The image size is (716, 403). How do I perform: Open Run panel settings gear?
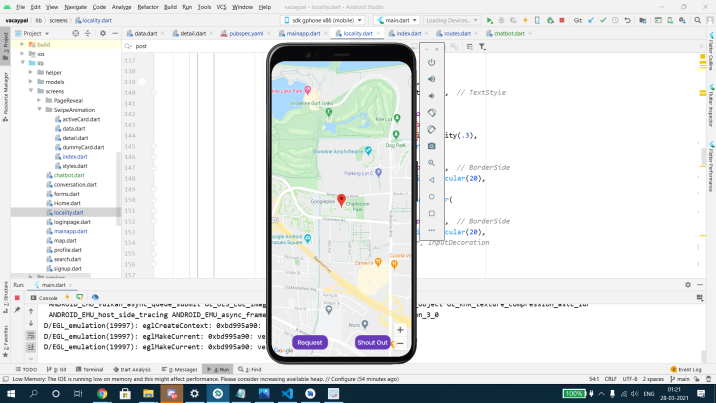tap(688, 285)
